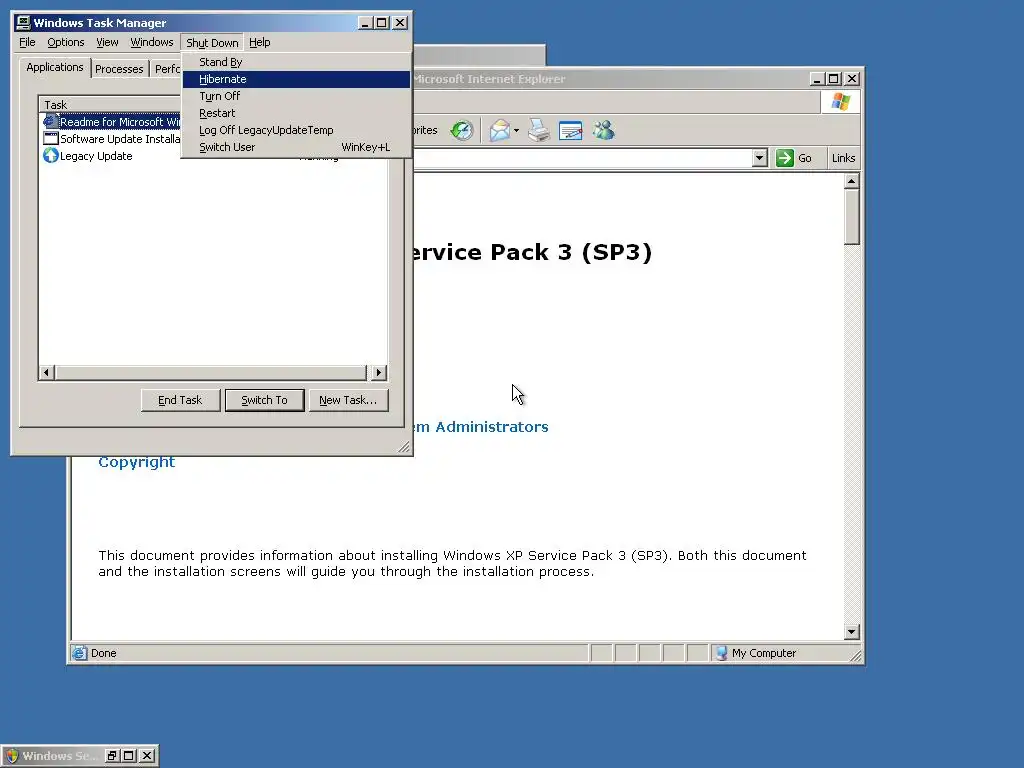1024x768 pixels.
Task: Click the My Computer zone icon in status bar
Action: (722, 653)
